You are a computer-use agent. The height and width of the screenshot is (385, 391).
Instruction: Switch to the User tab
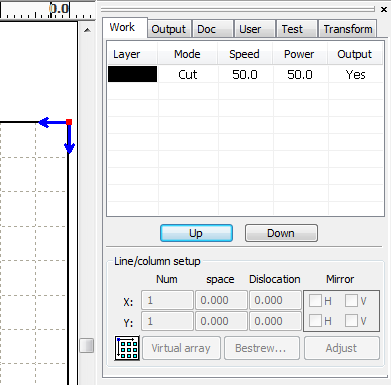click(255, 29)
